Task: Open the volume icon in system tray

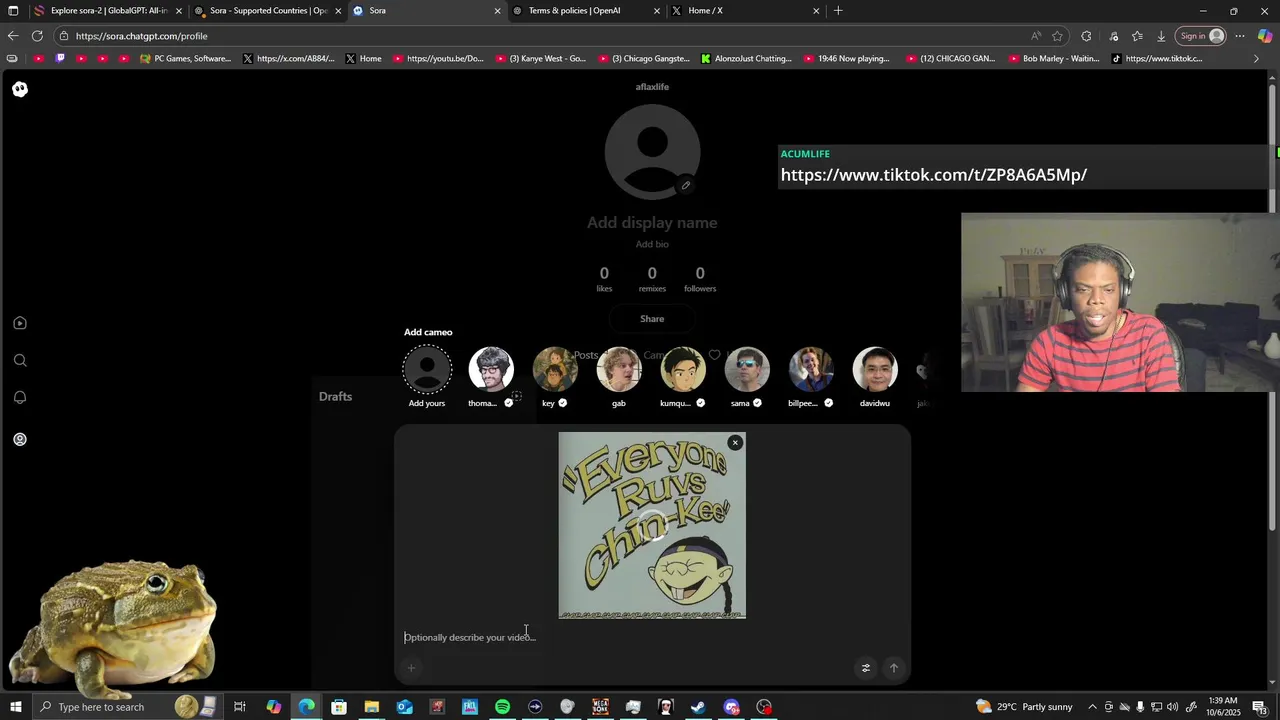Action: [1172, 707]
